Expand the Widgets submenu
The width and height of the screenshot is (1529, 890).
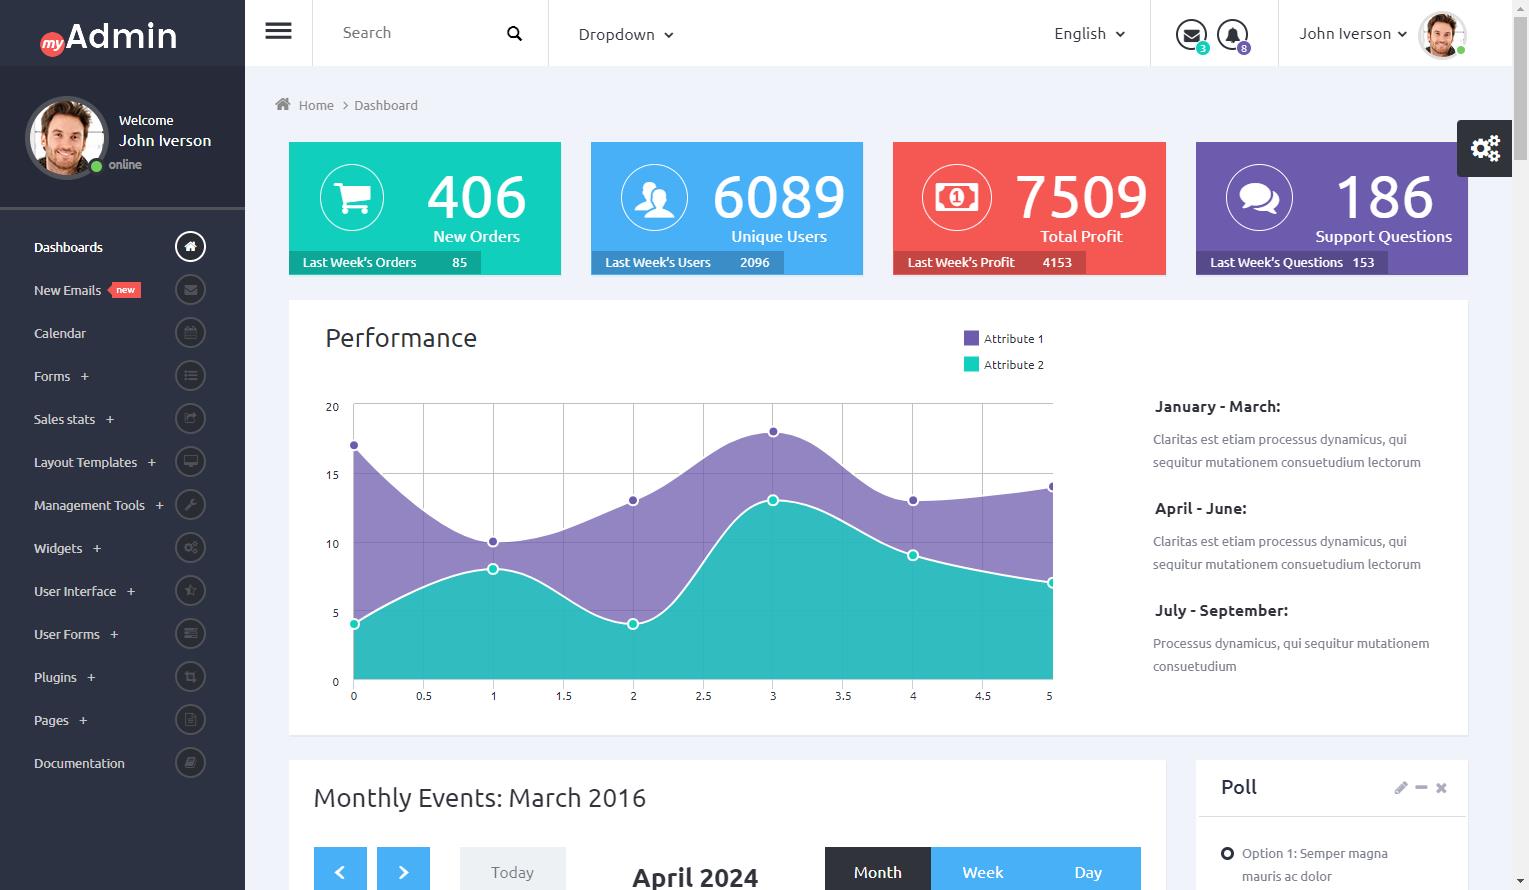click(x=97, y=548)
